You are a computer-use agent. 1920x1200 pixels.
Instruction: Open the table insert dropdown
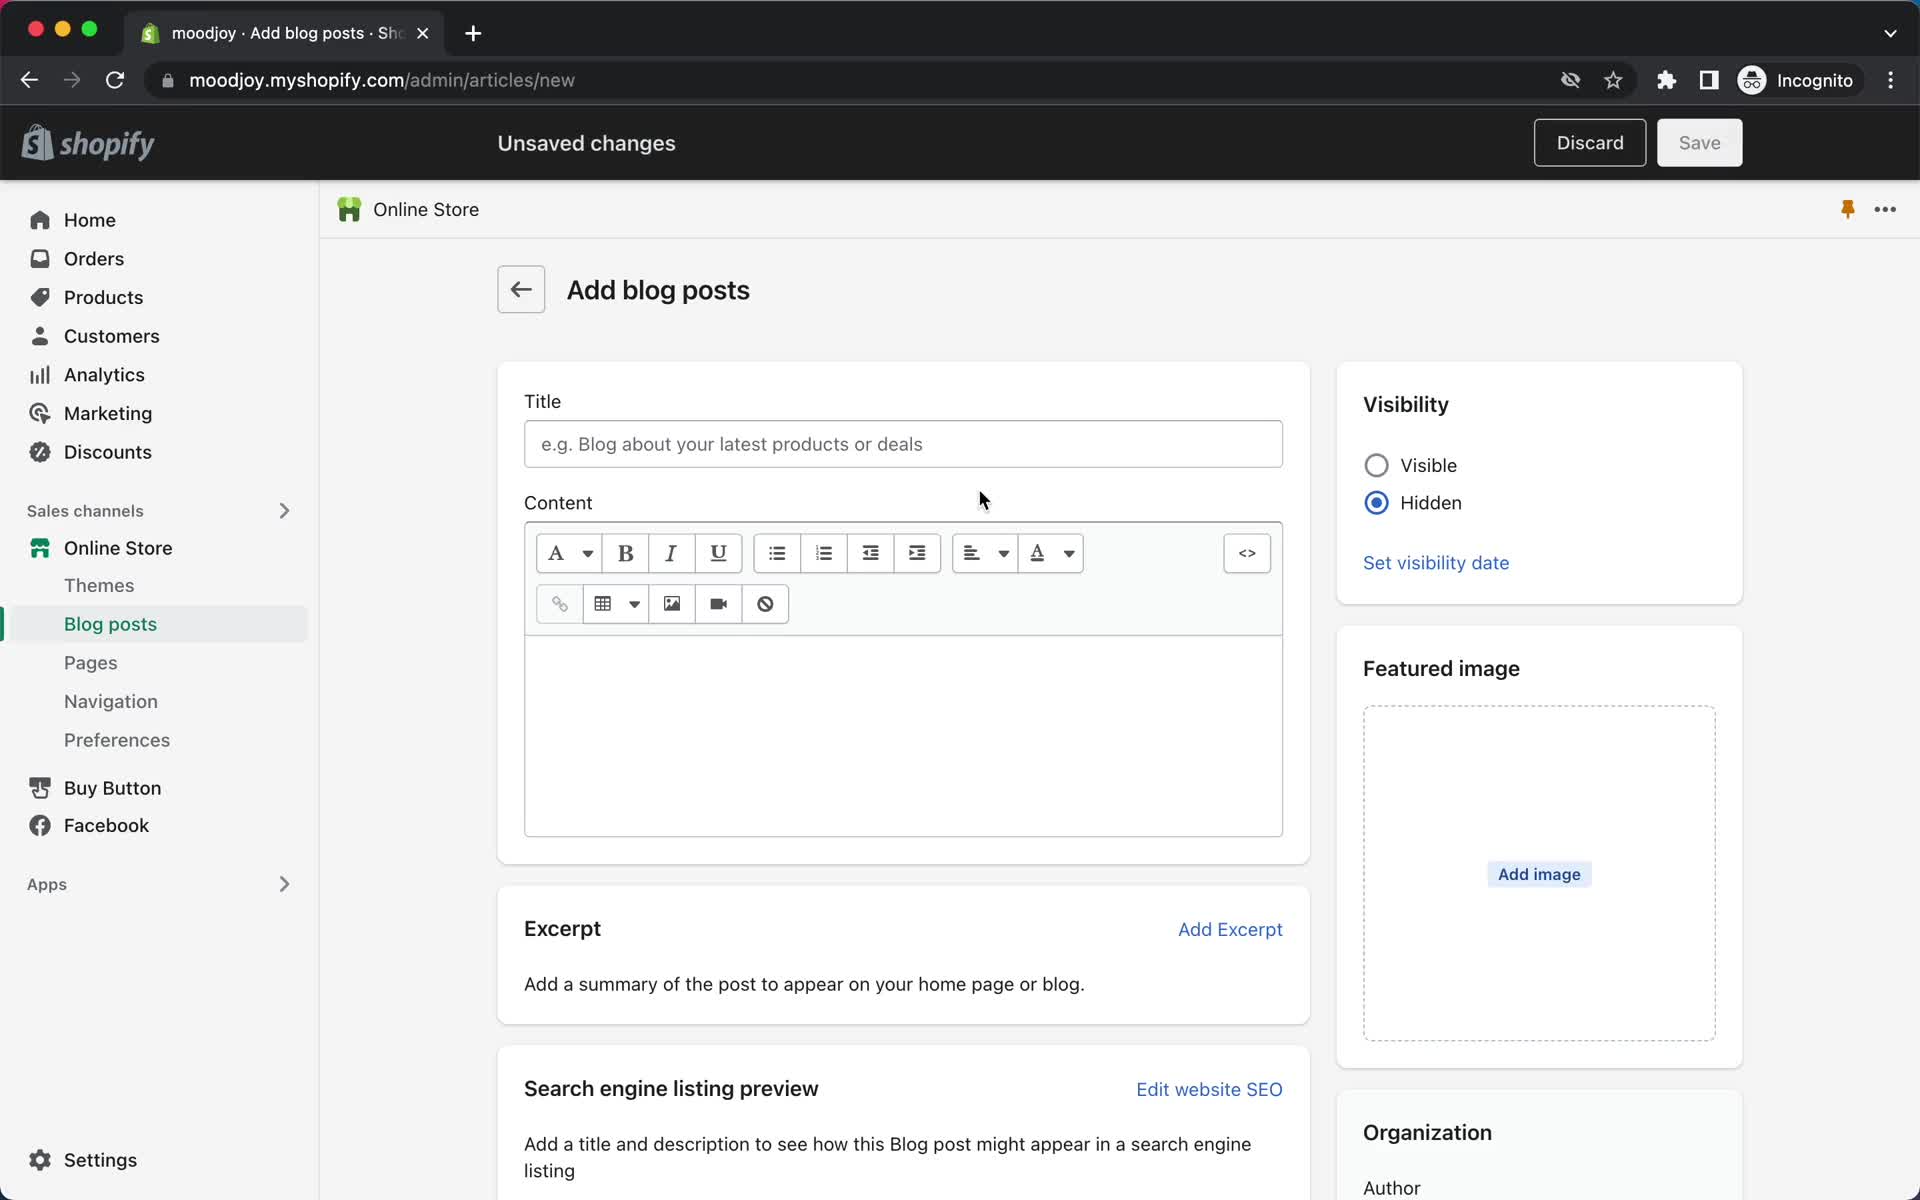pyautogui.click(x=616, y=604)
